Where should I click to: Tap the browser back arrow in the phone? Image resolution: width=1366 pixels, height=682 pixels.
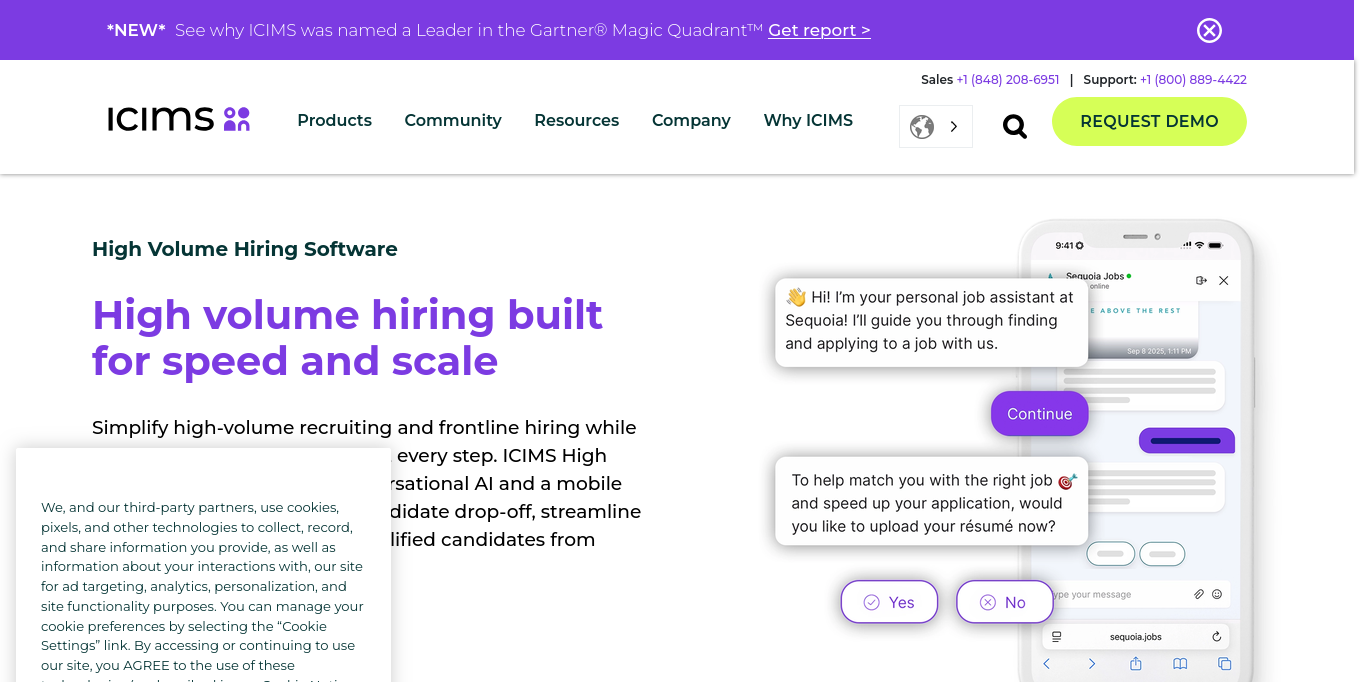1047,664
